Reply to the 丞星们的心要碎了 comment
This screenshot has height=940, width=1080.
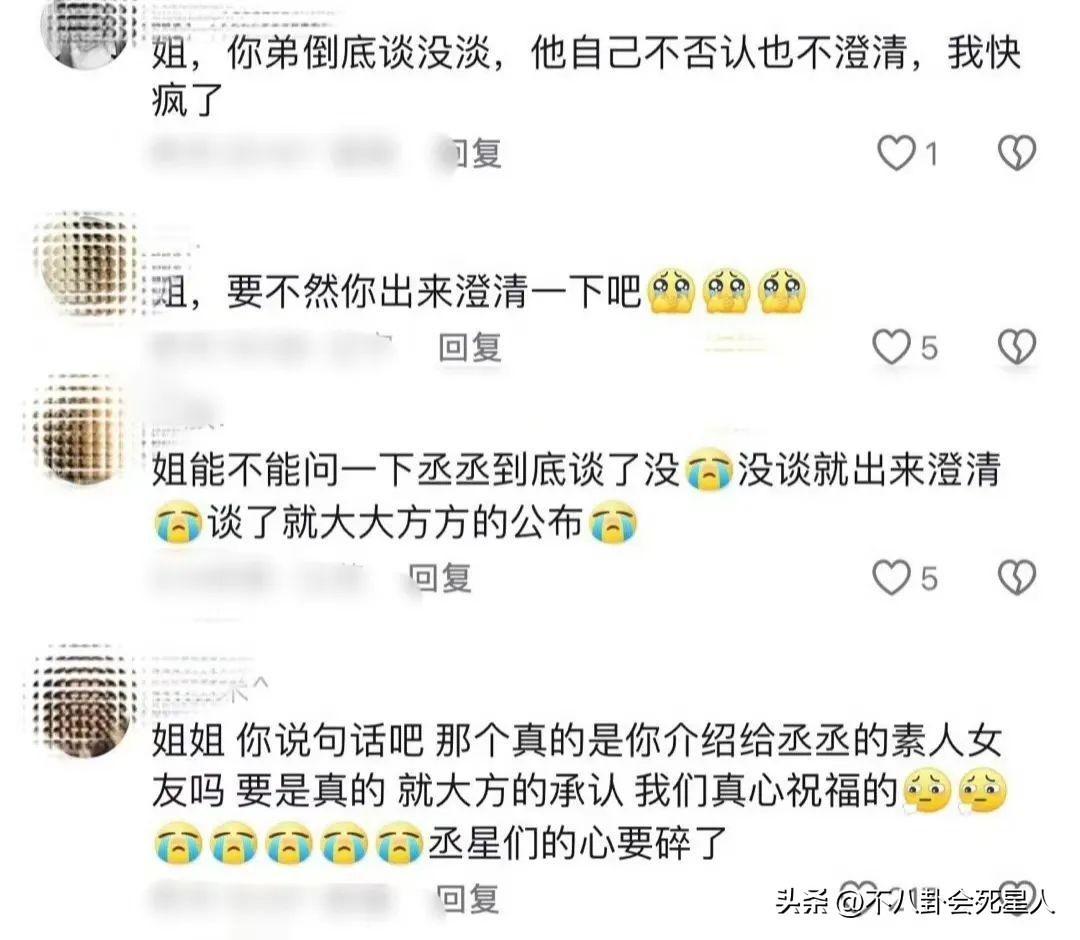click(x=468, y=899)
